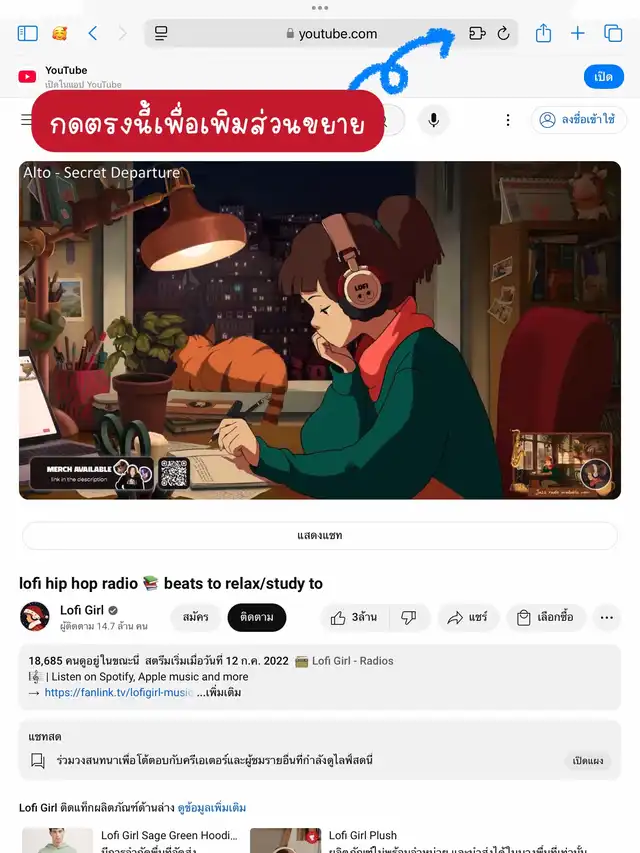Screen dimensions: 640x853
Task: Dislike the video with thumbs down
Action: coord(409,617)
